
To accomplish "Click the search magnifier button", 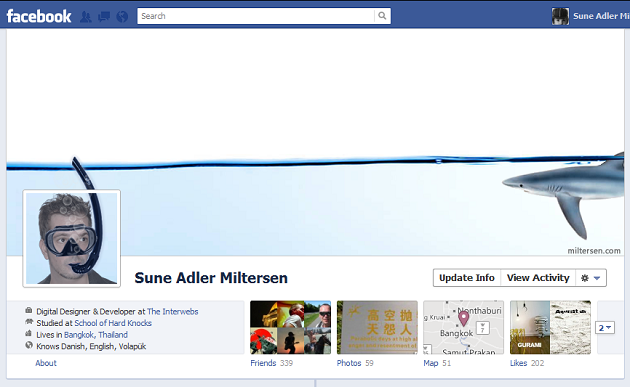I will (x=382, y=16).
